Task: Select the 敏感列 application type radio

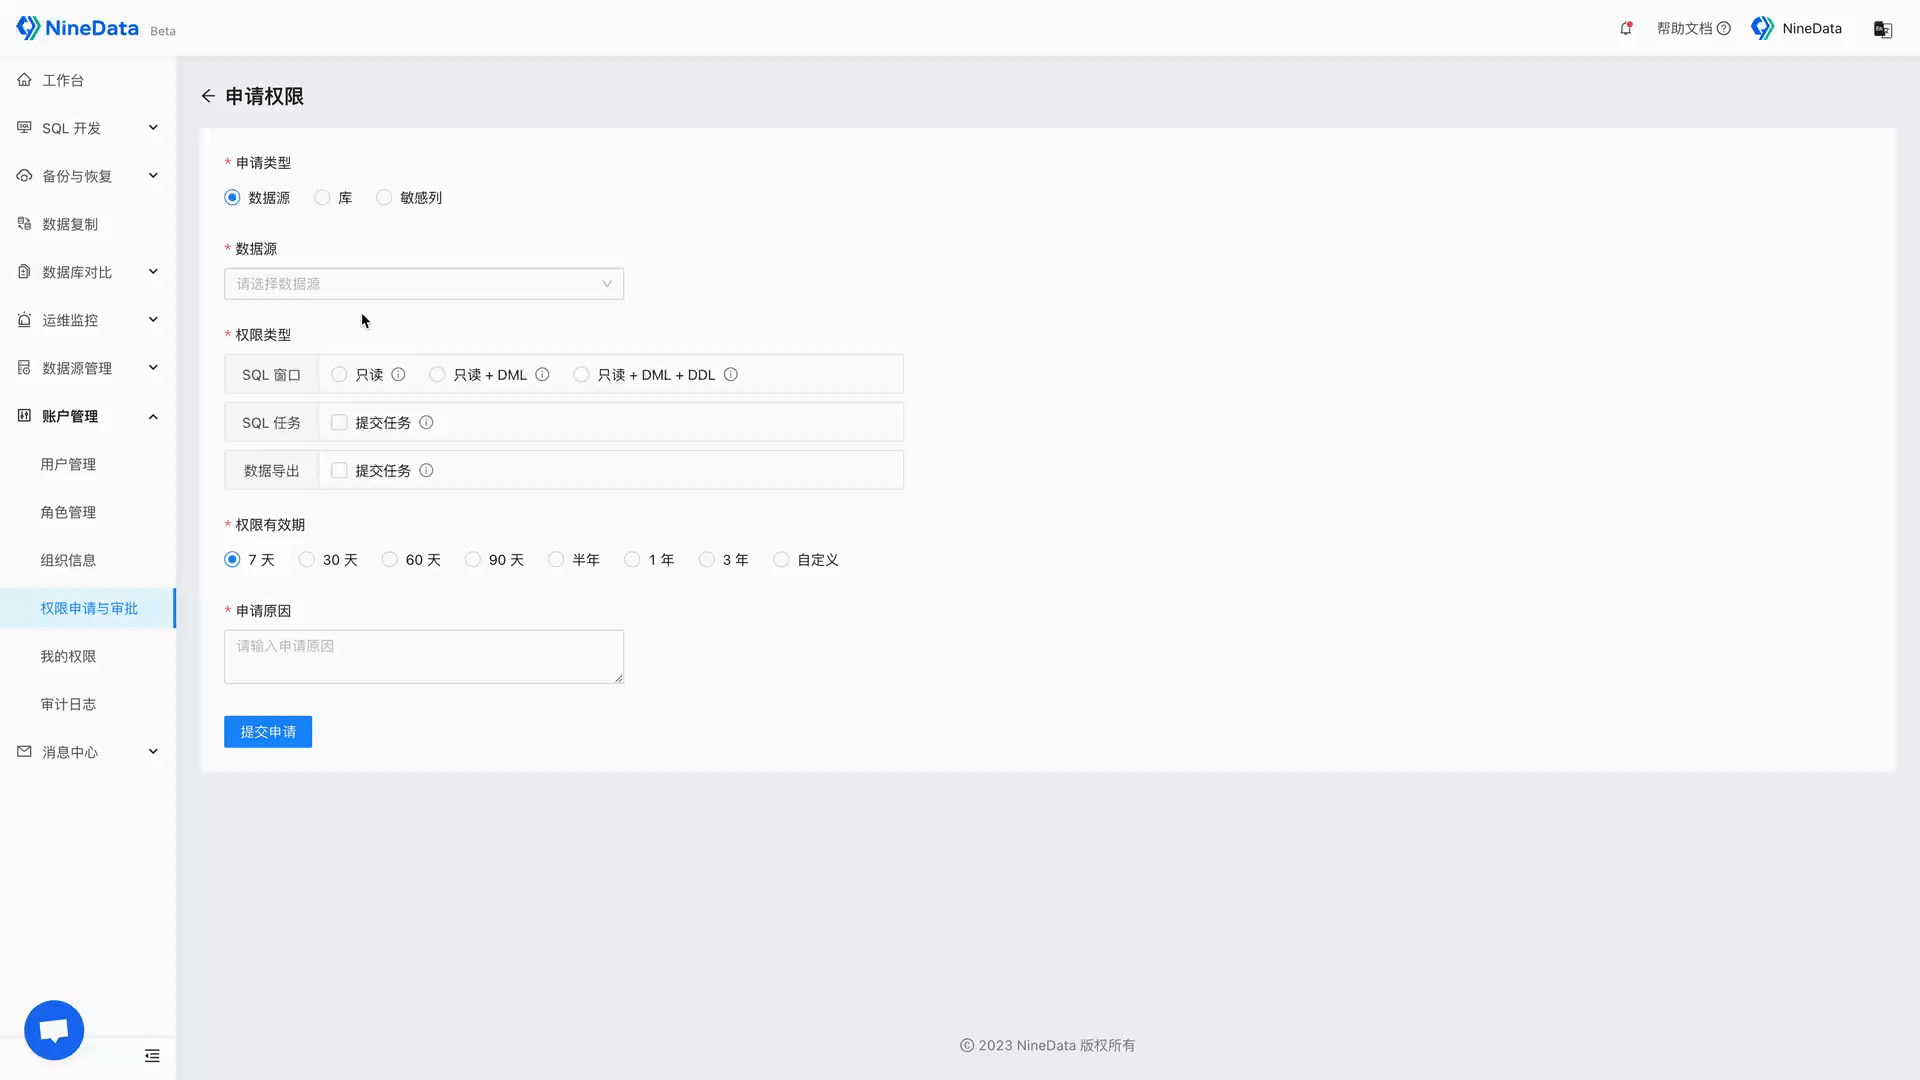Action: 384,198
